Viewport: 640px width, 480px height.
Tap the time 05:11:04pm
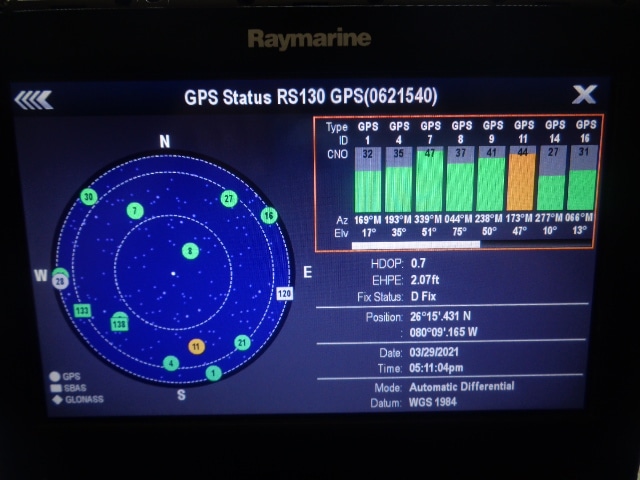436,368
